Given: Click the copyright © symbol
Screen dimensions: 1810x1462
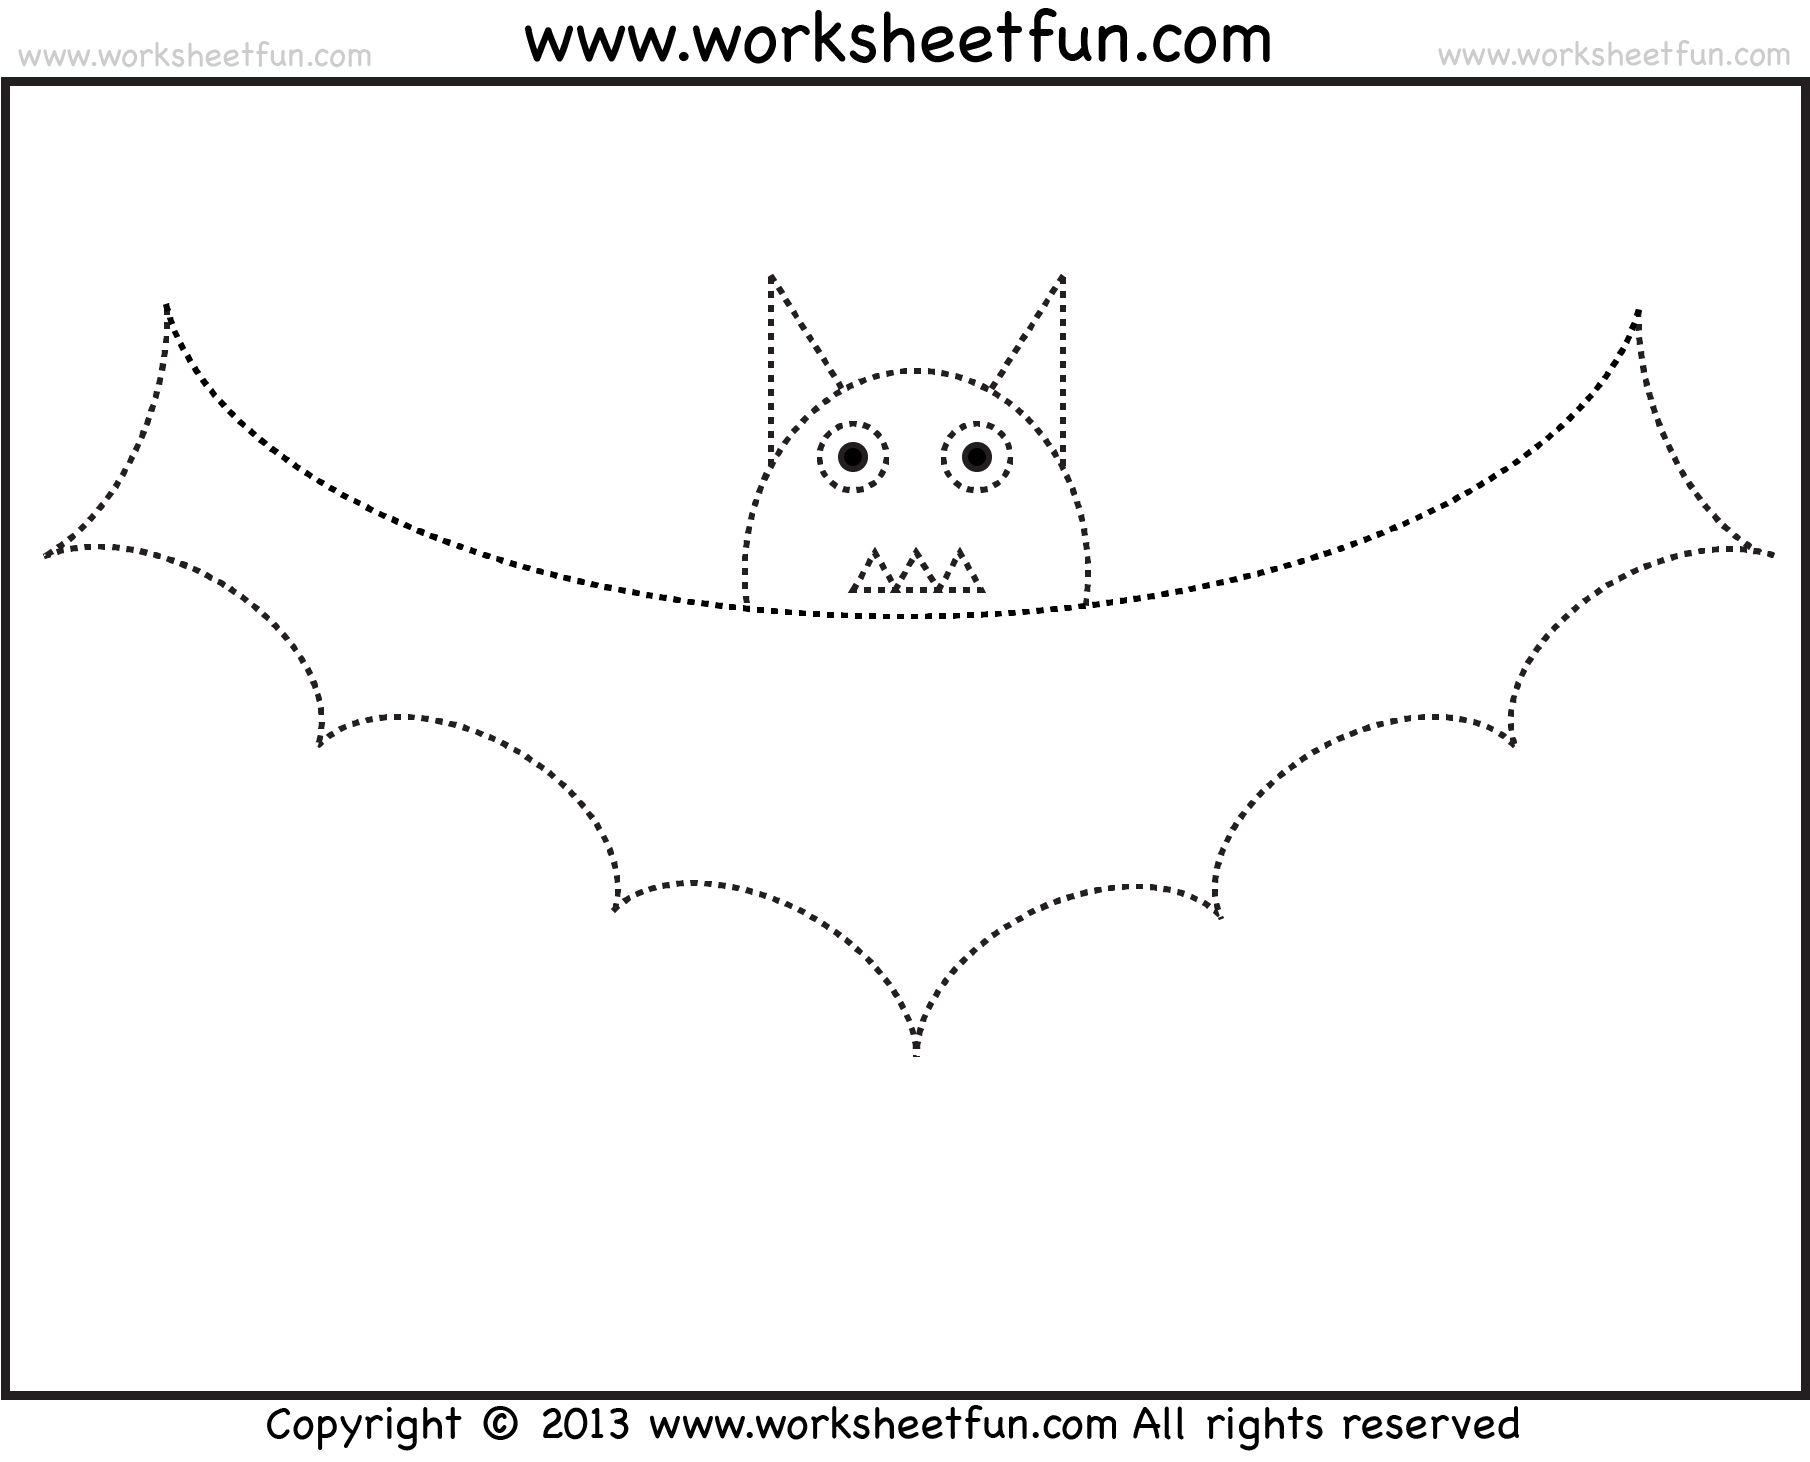Looking at the screenshot, I should (501, 1423).
